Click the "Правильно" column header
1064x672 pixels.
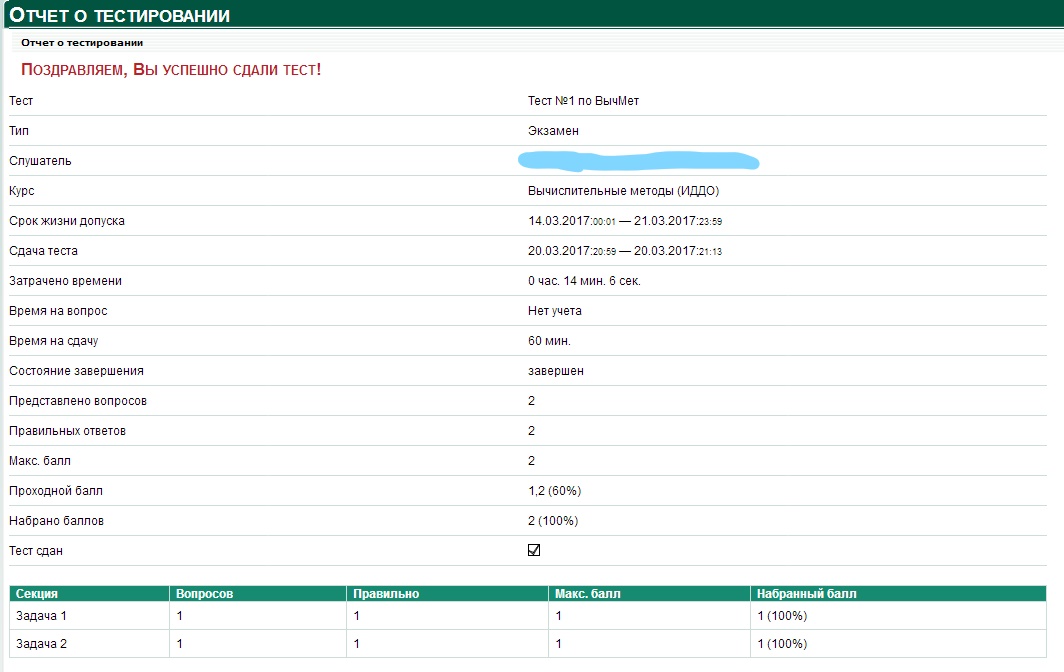[x=386, y=594]
